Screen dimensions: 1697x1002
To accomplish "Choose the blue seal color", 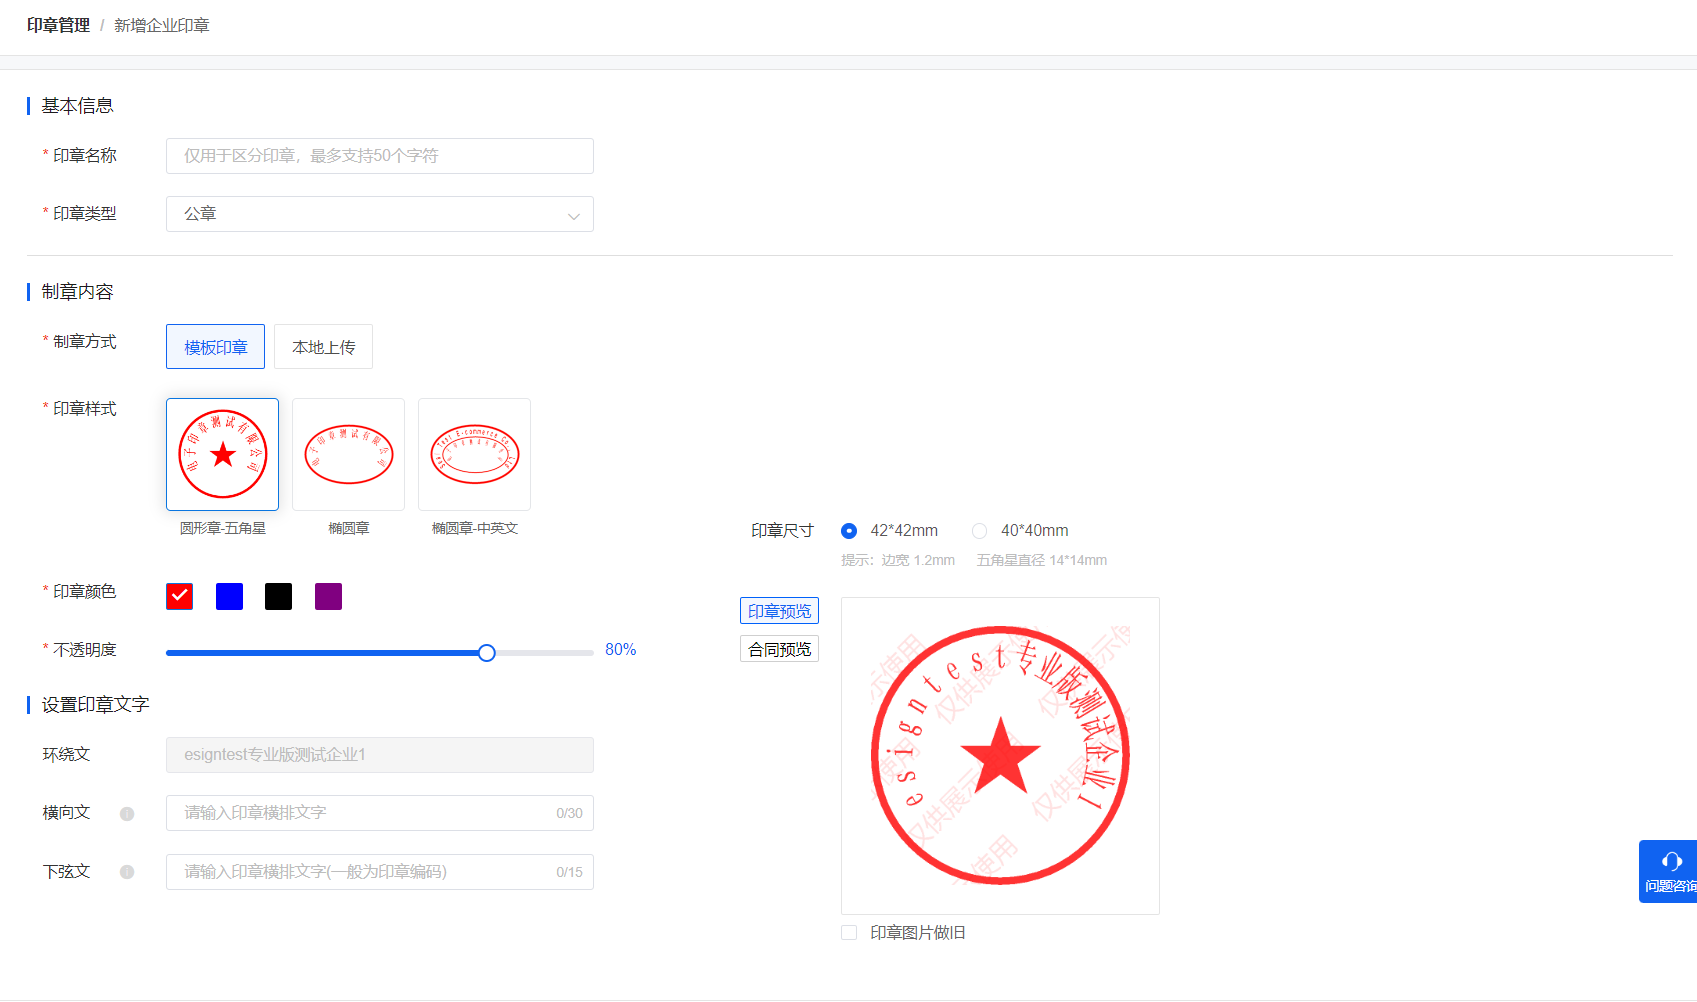I will (x=230, y=596).
